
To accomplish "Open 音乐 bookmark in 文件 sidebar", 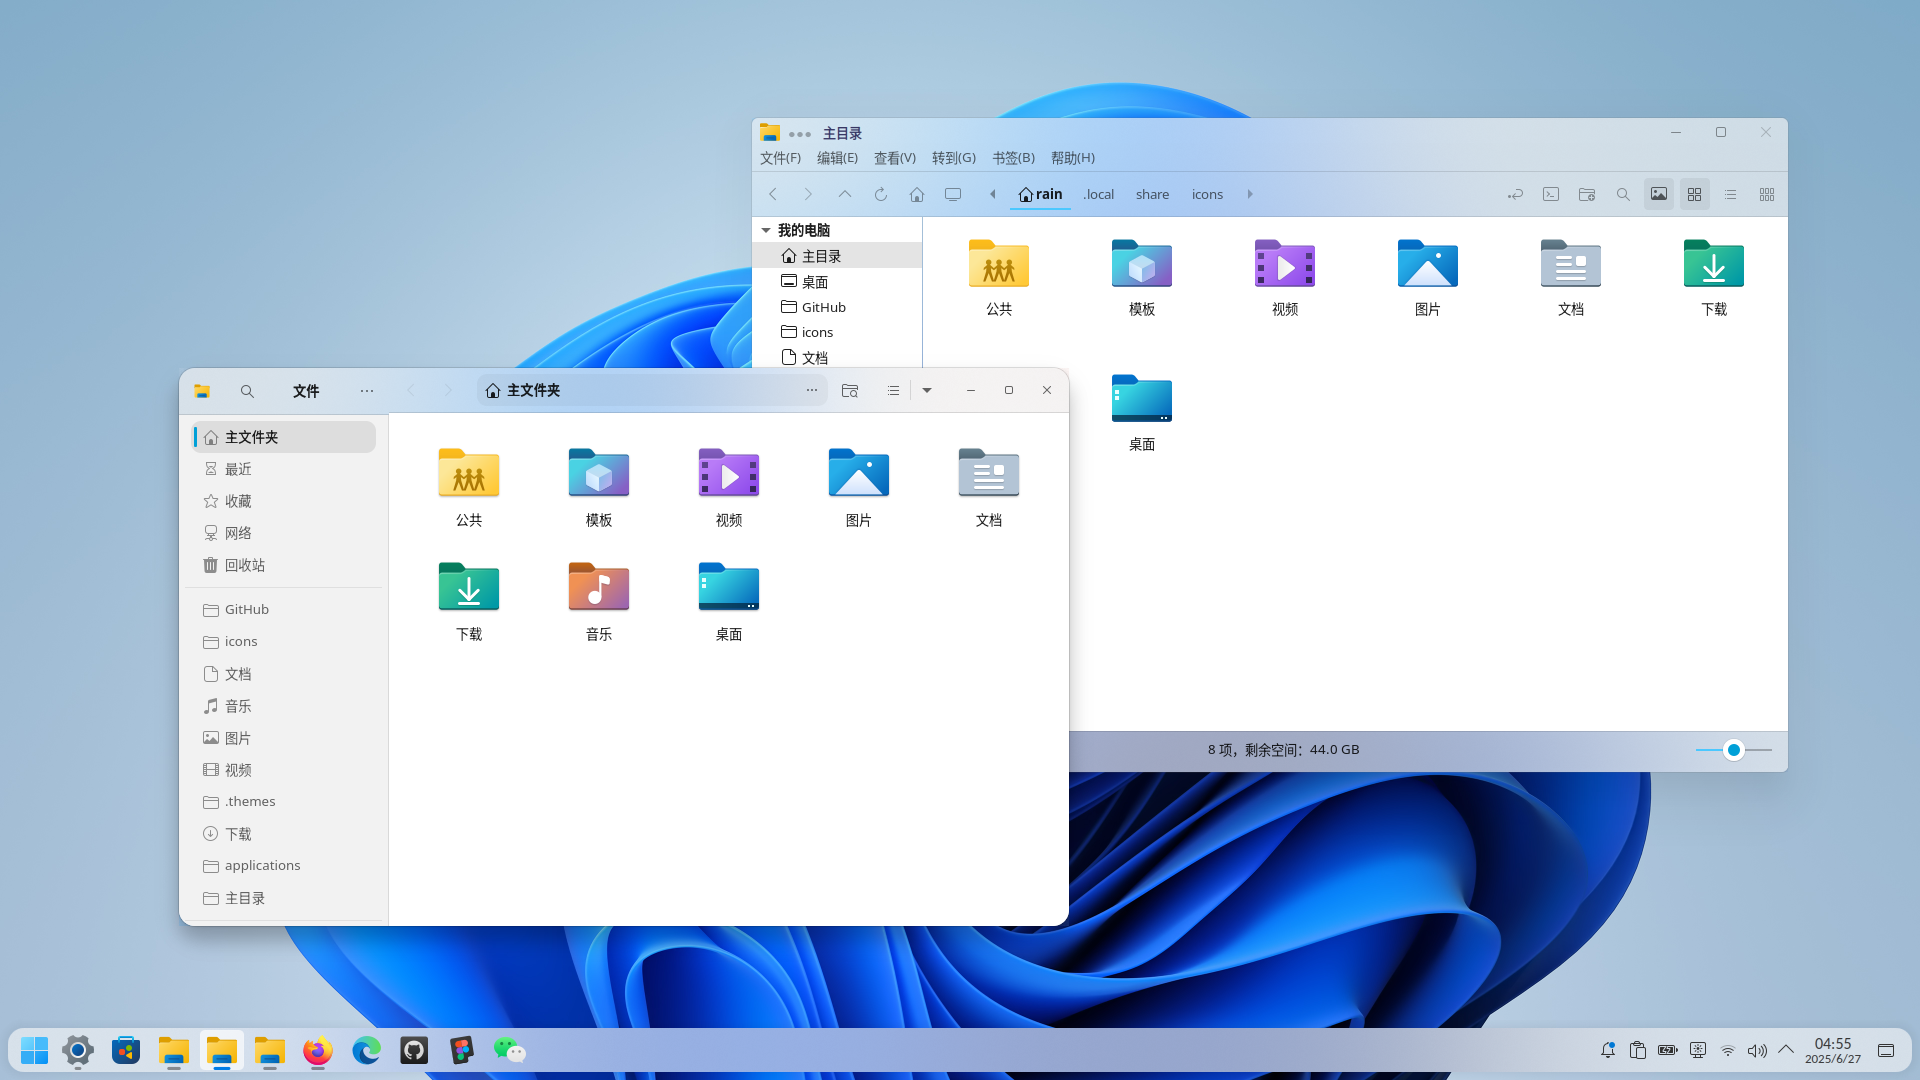I will pyautogui.click(x=284, y=706).
